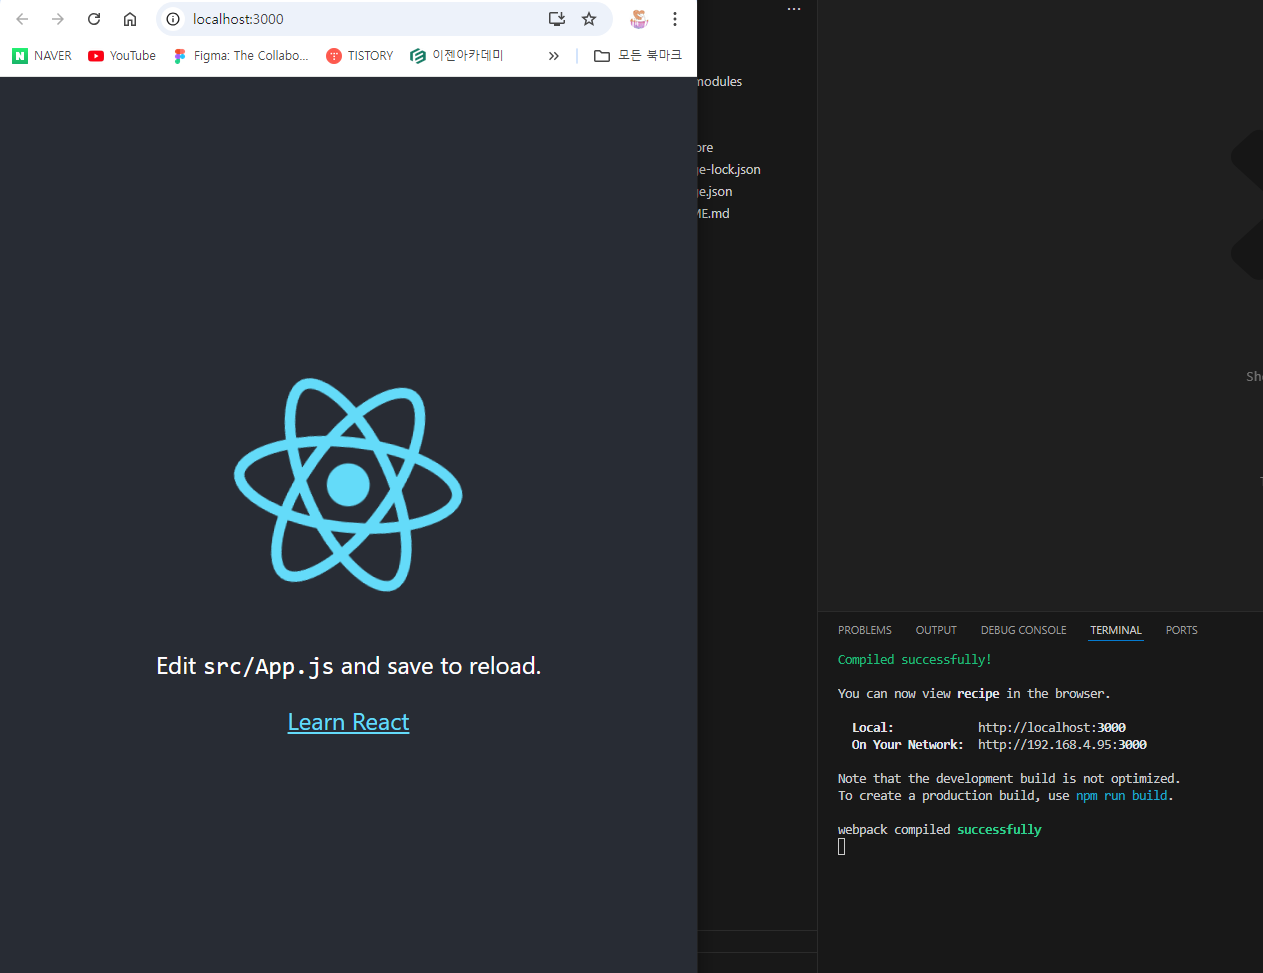Click 'Compiled successfully!' text in terminal
Image resolution: width=1263 pixels, height=973 pixels.
(914, 660)
